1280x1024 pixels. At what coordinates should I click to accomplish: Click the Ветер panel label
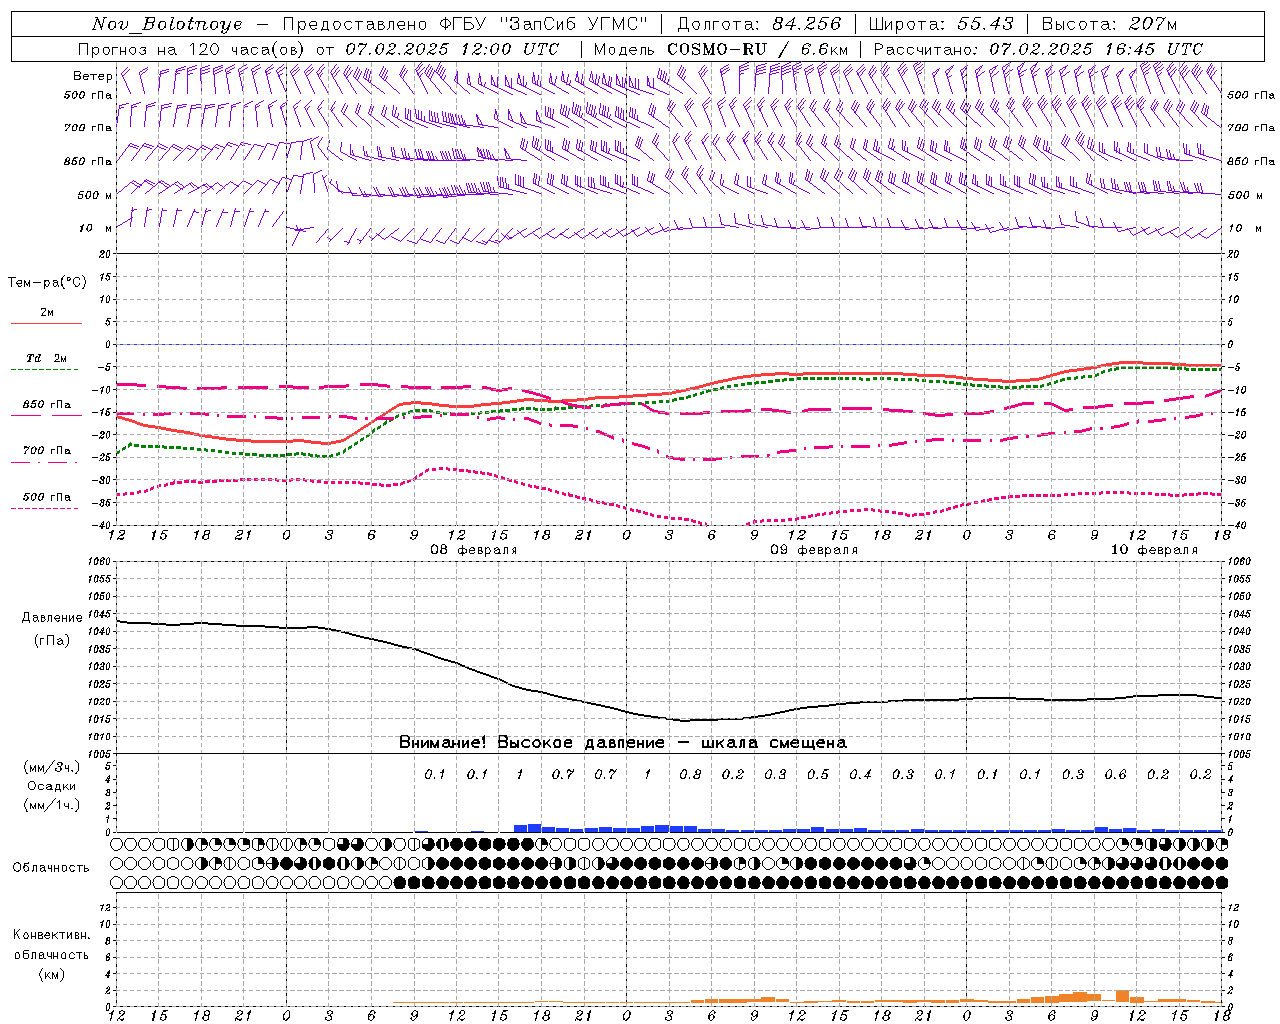point(92,76)
